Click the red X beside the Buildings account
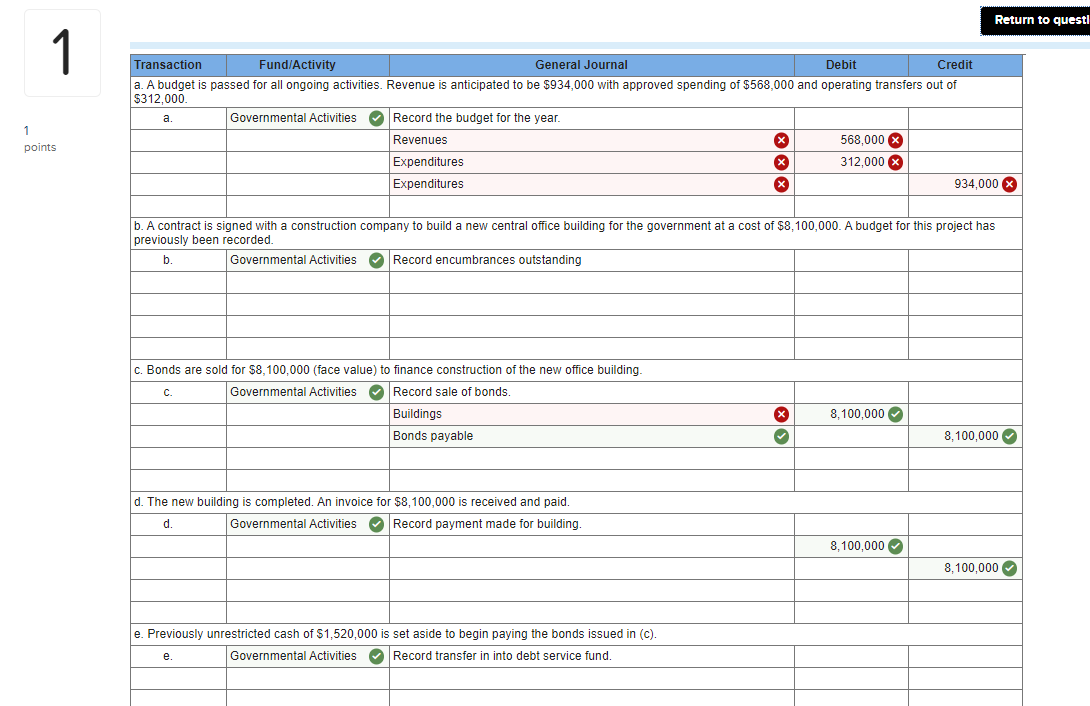1090x706 pixels. tap(781, 413)
